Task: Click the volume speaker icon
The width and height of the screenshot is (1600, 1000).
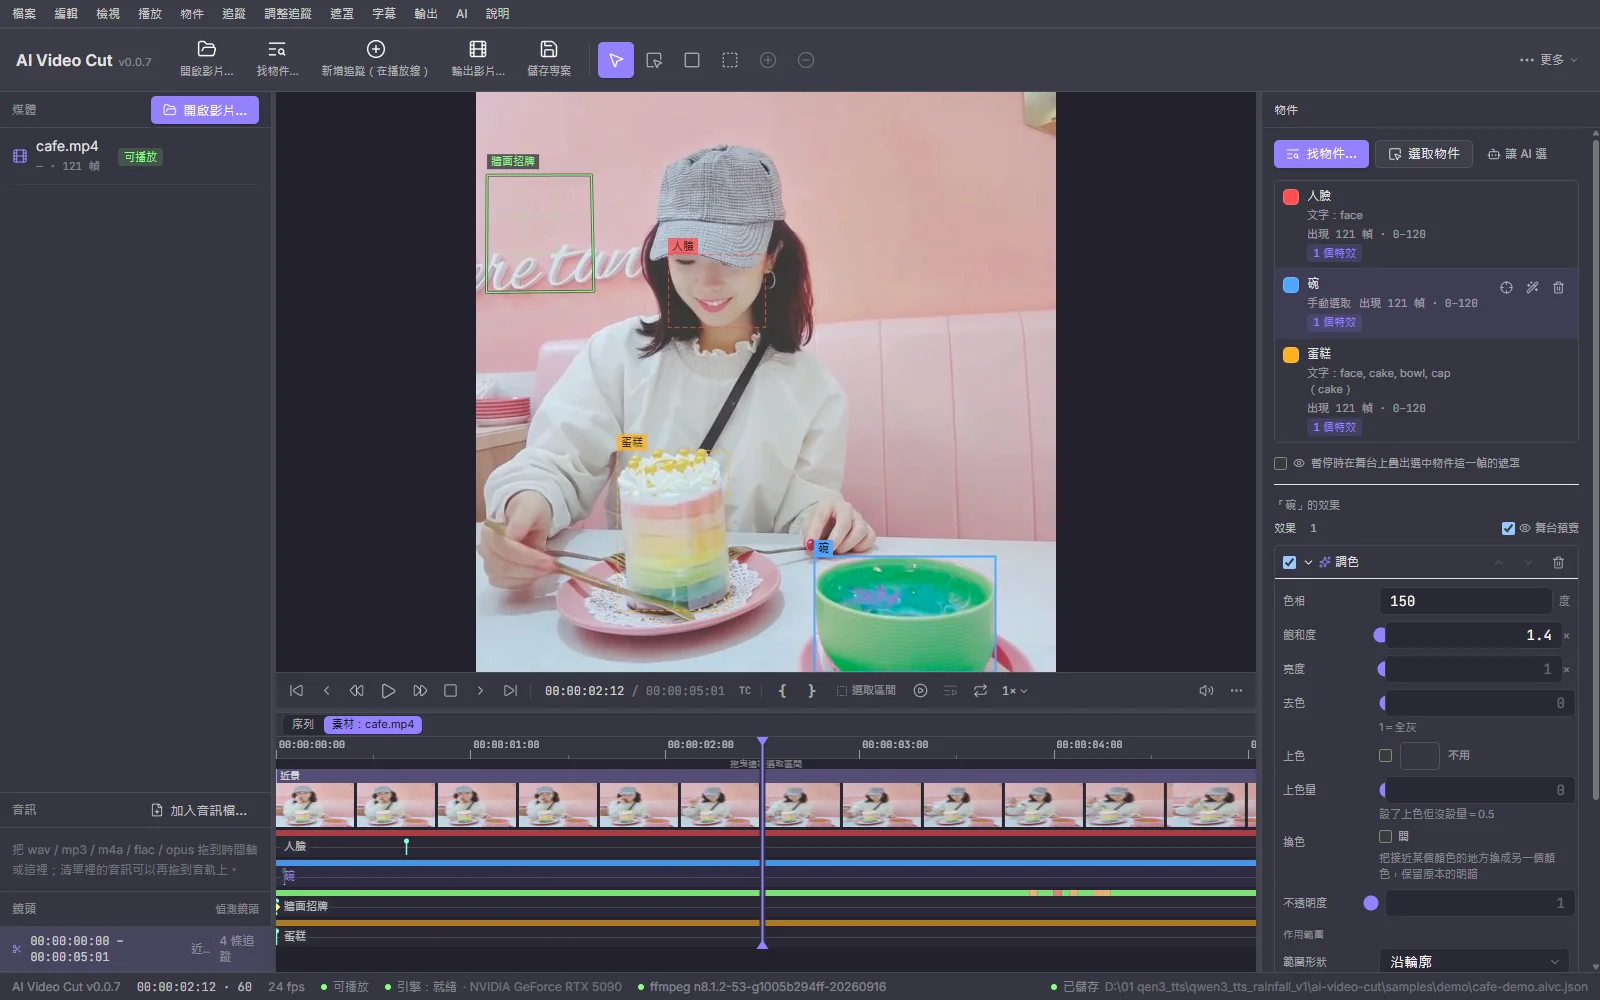Action: (x=1206, y=691)
